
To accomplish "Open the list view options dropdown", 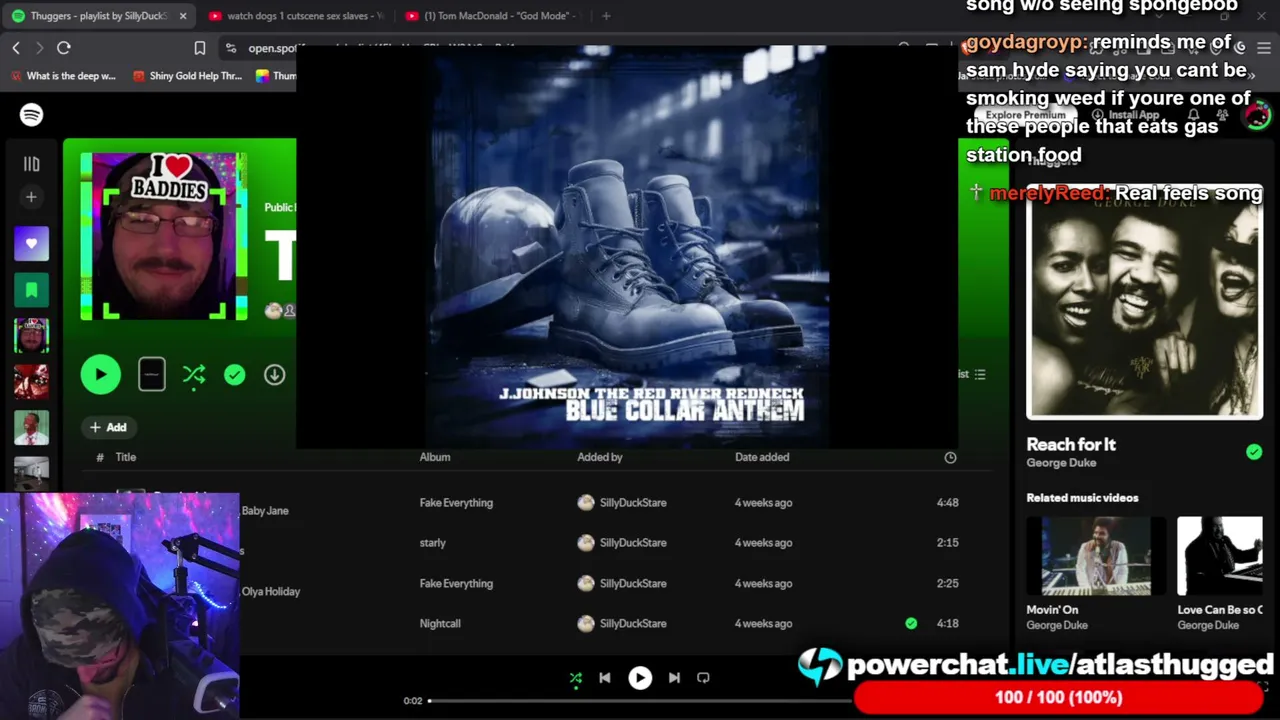I will pyautogui.click(x=972, y=374).
